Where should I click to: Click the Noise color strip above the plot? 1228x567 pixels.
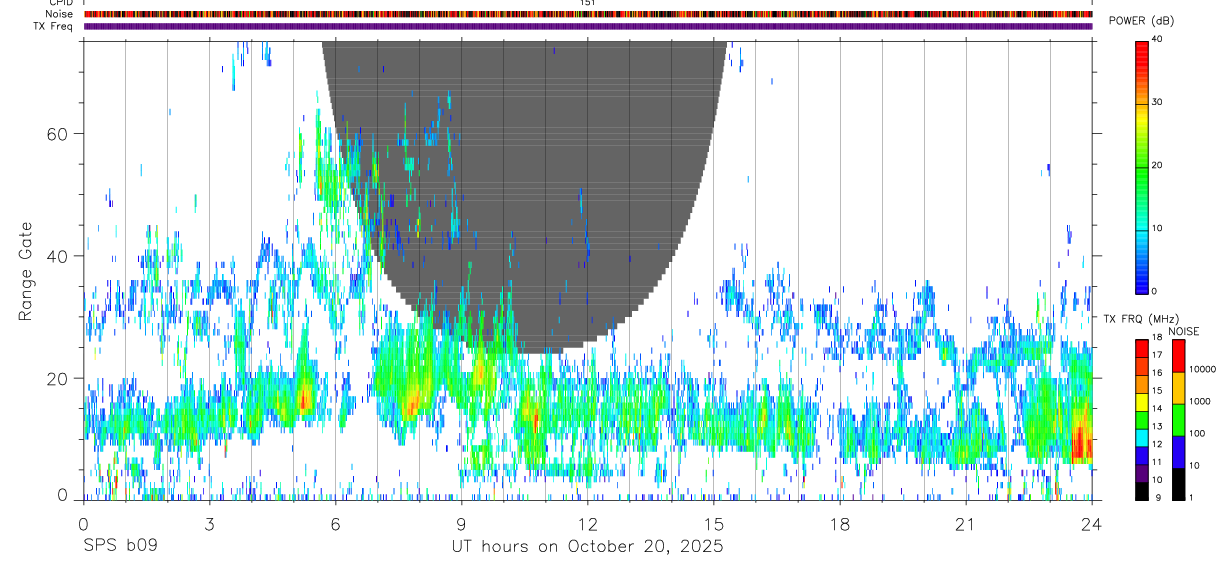(x=588, y=14)
